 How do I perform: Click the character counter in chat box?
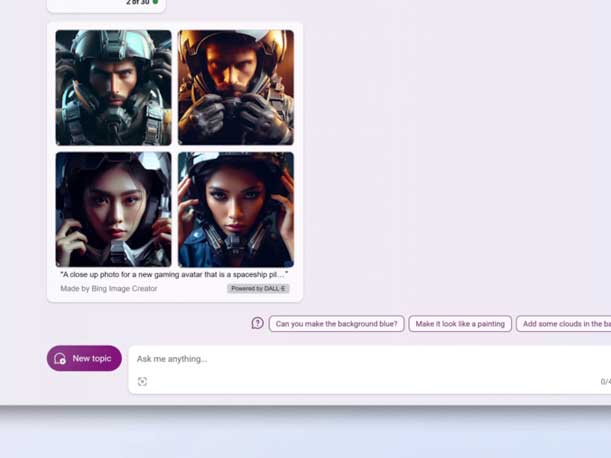[604, 382]
